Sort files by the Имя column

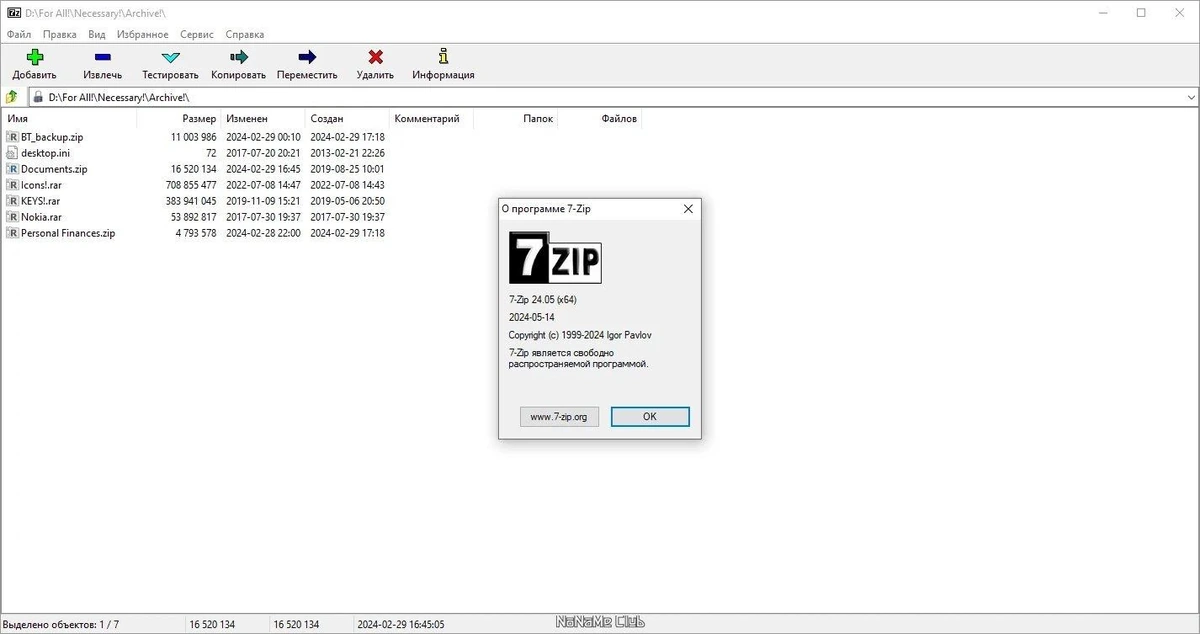point(68,119)
